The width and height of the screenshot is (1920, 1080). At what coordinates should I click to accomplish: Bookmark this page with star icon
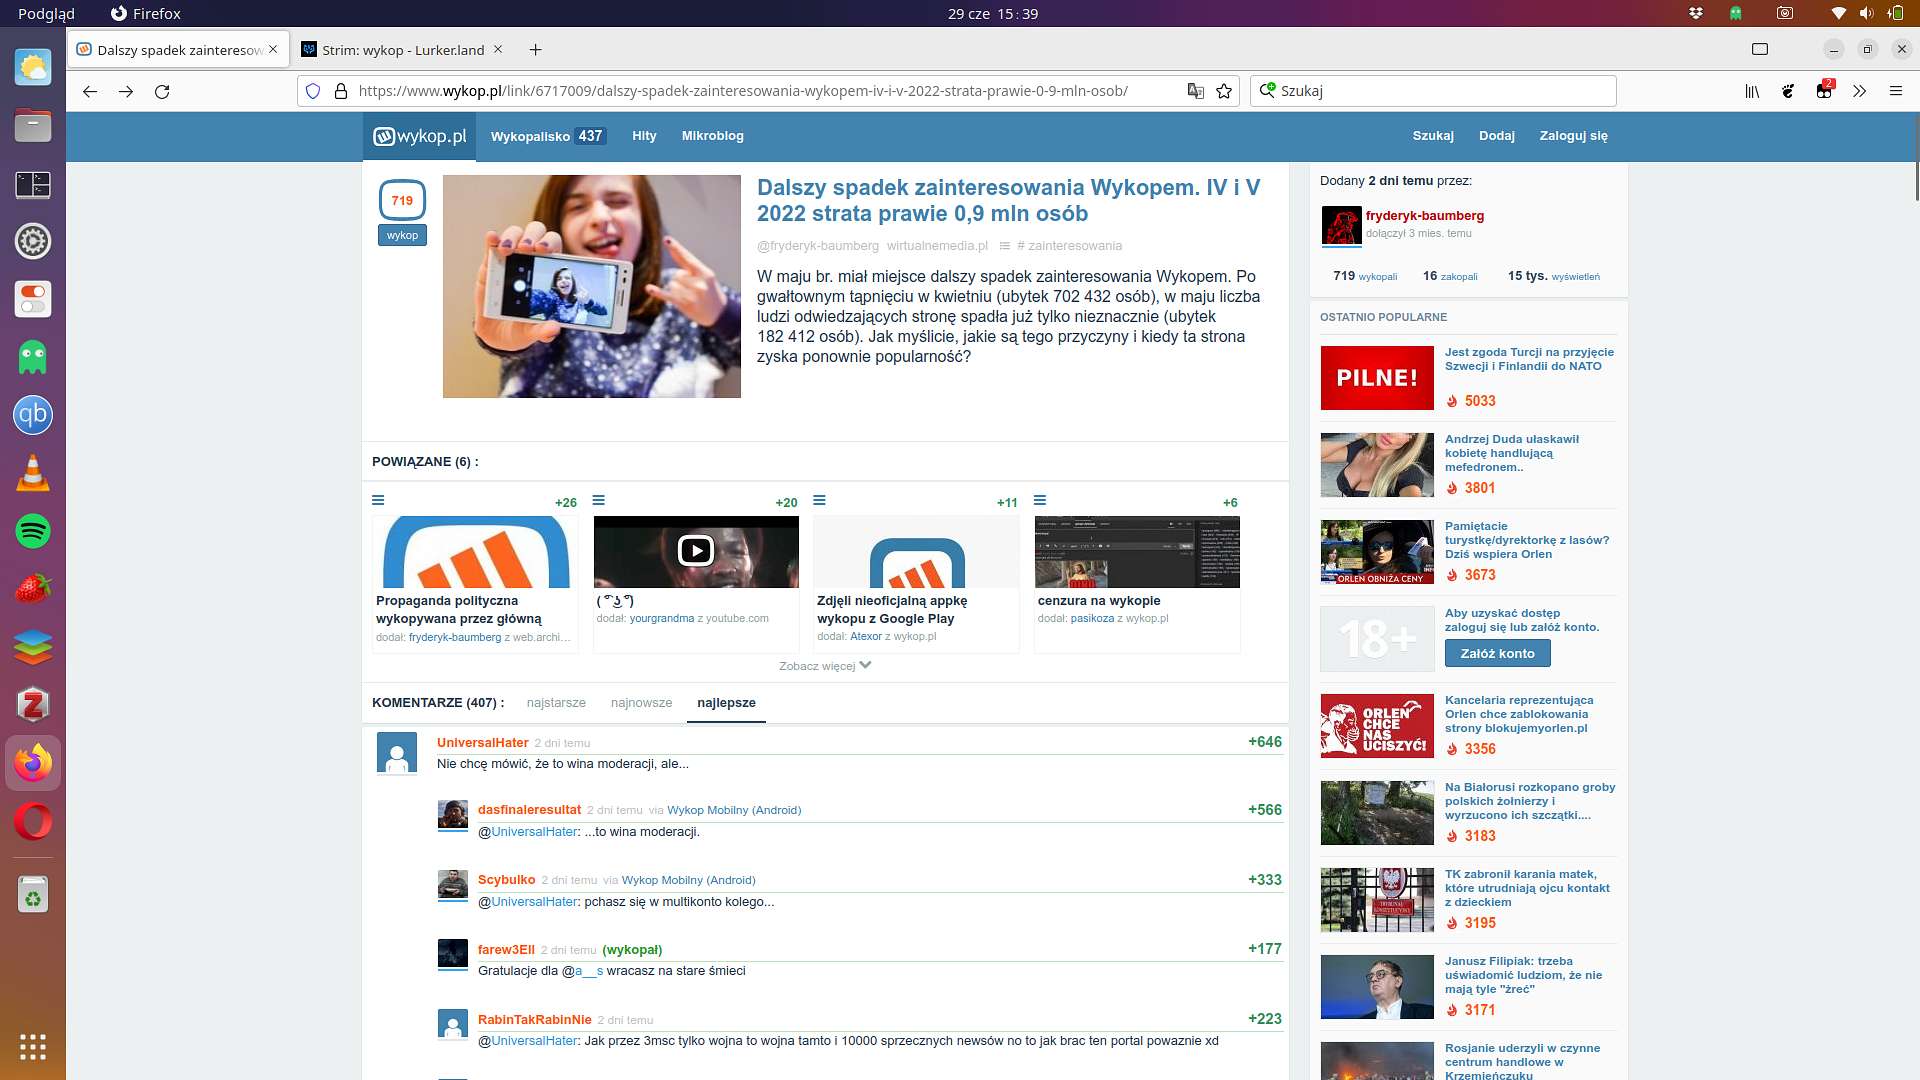(1224, 91)
